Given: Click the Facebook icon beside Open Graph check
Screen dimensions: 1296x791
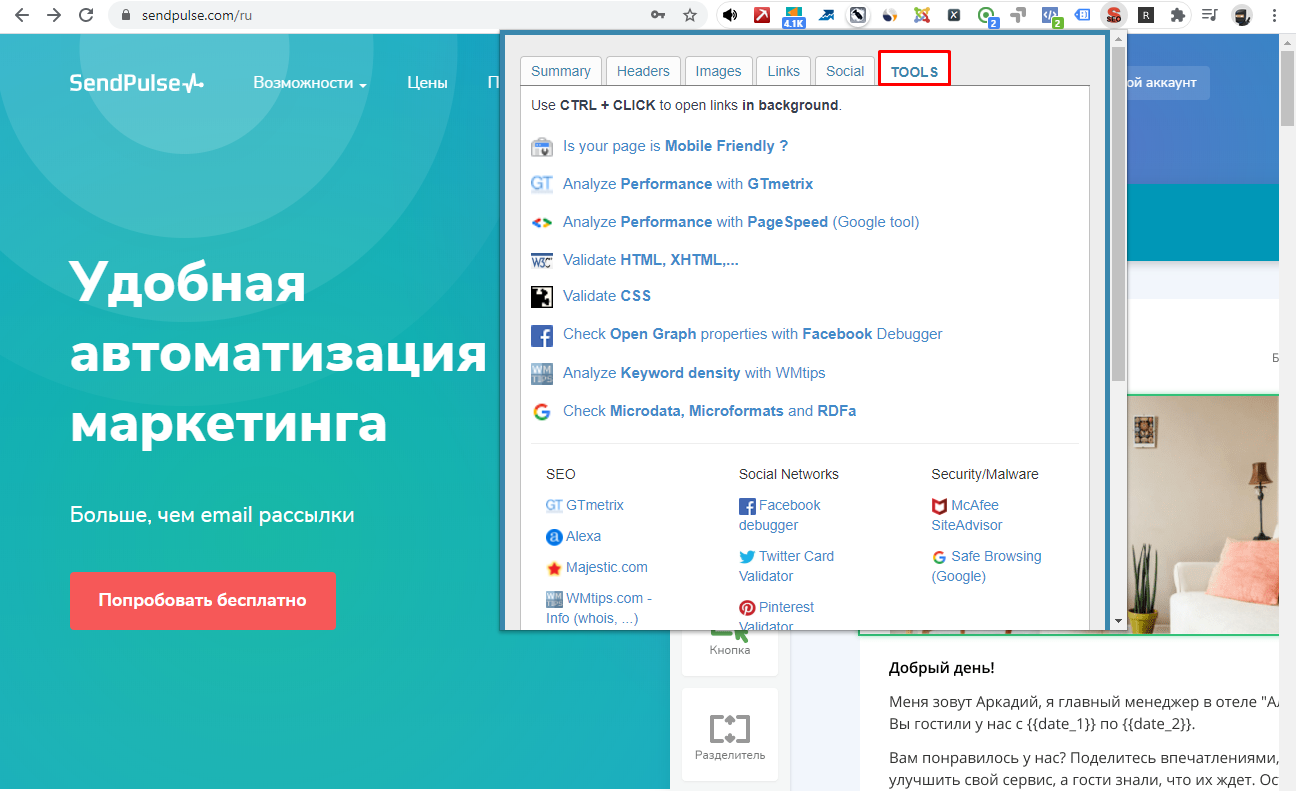Looking at the screenshot, I should (x=541, y=335).
